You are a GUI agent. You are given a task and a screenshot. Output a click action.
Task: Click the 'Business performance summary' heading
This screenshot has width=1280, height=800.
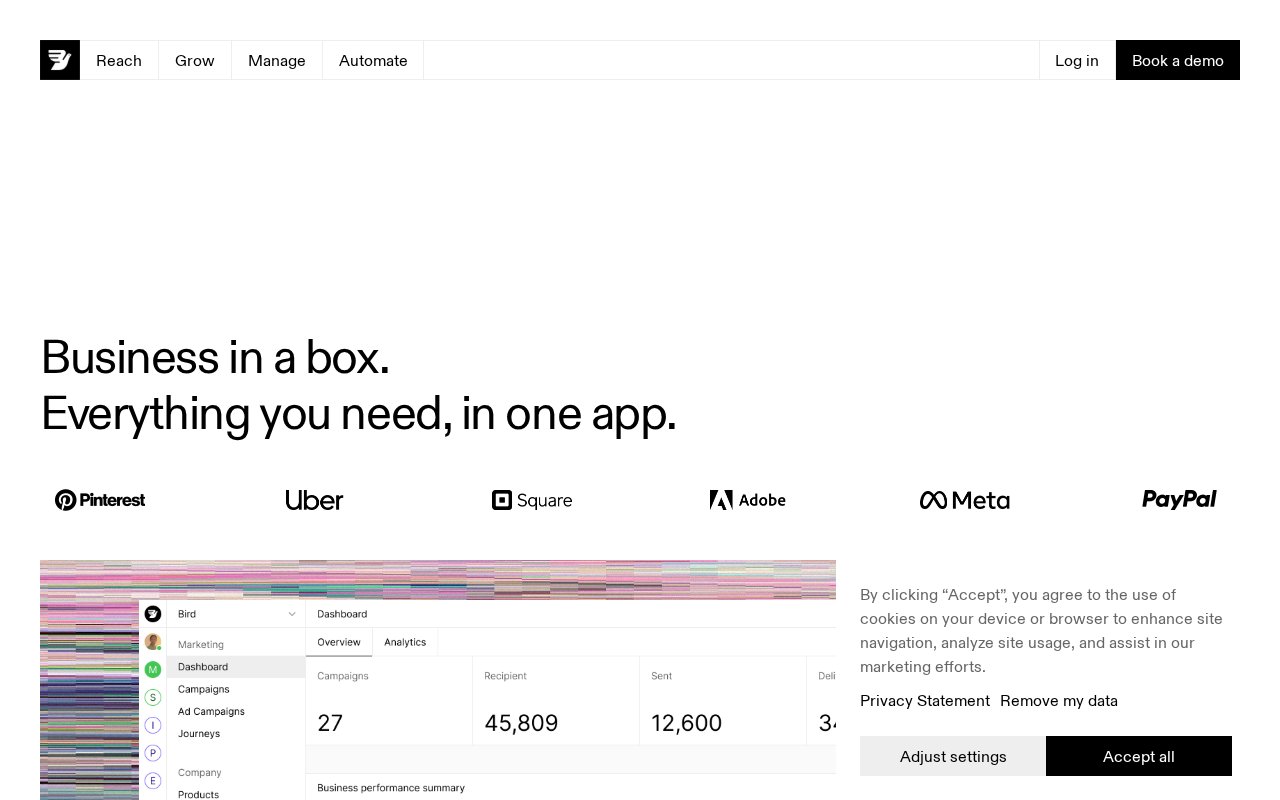(x=391, y=788)
